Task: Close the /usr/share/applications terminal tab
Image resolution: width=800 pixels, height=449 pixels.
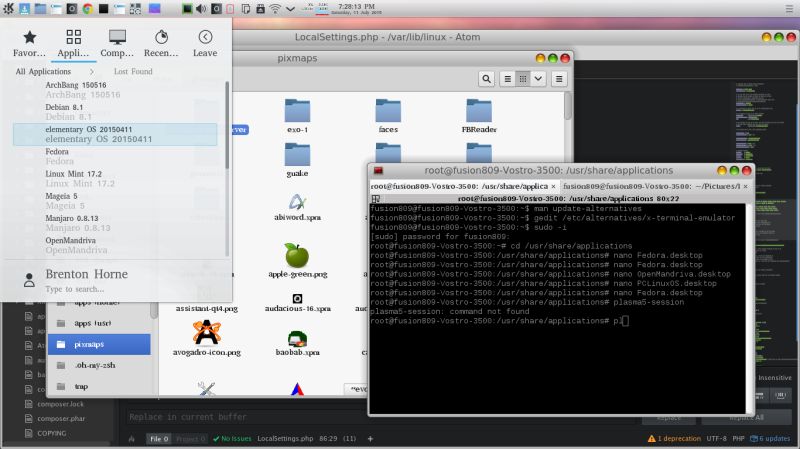Action: tap(553, 187)
